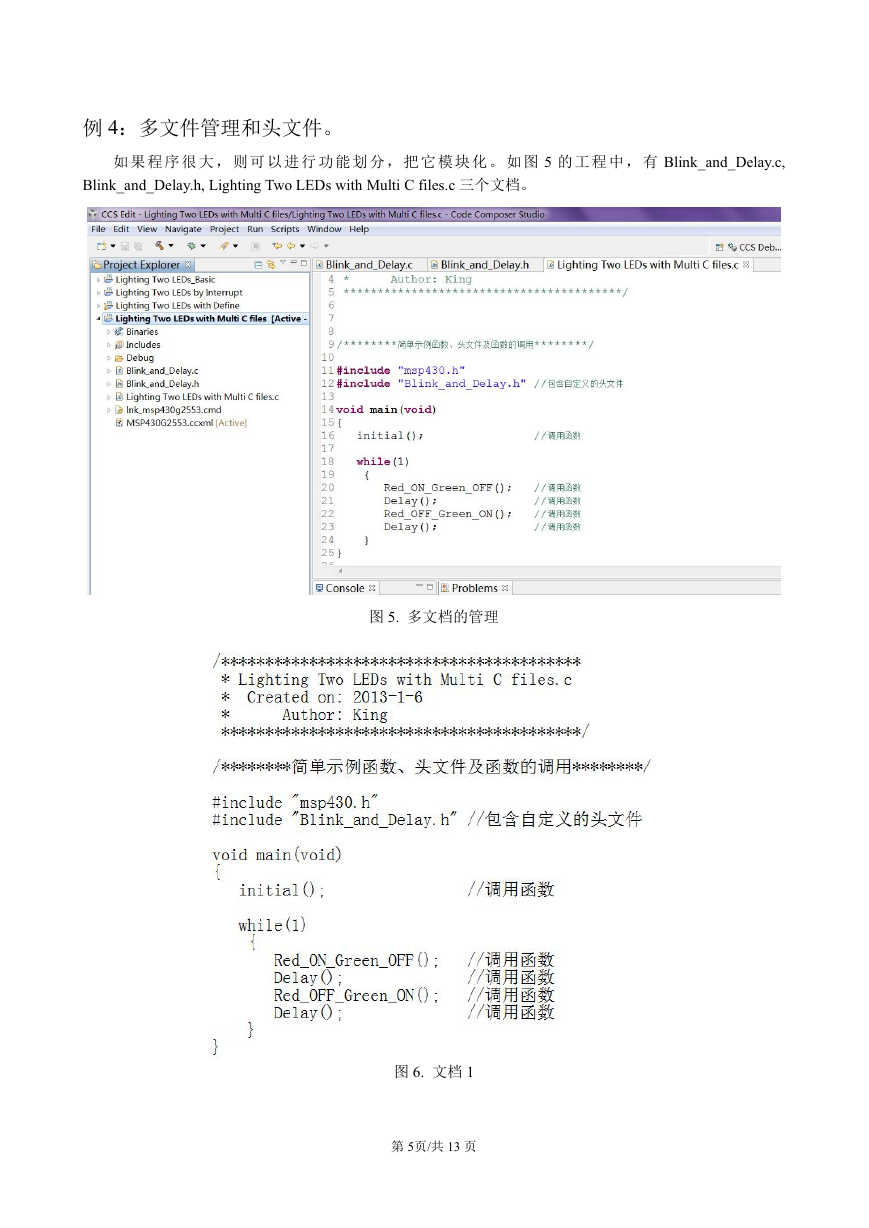869x1228 pixels.
Task: Click the Open Perspective icon
Action: (720, 247)
